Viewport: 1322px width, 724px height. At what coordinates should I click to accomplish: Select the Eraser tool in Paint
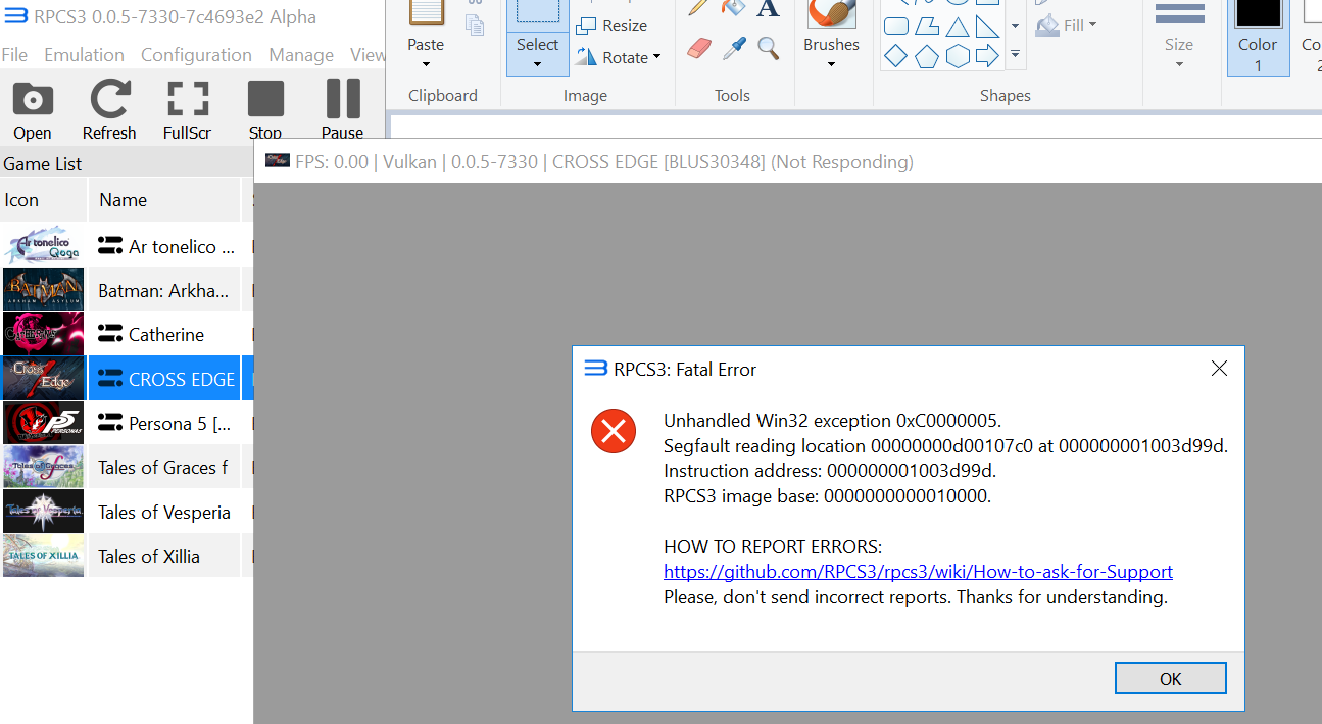[699, 47]
